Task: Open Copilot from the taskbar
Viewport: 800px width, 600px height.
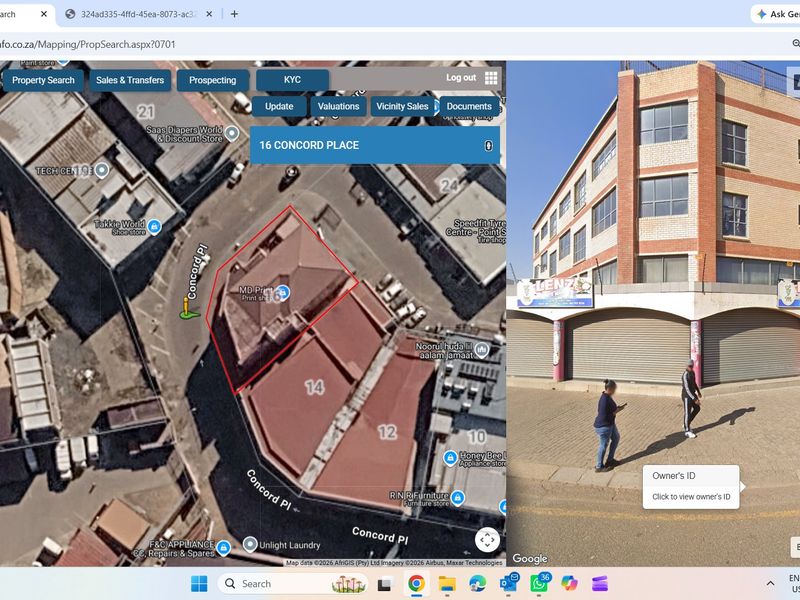Action: coord(569,584)
